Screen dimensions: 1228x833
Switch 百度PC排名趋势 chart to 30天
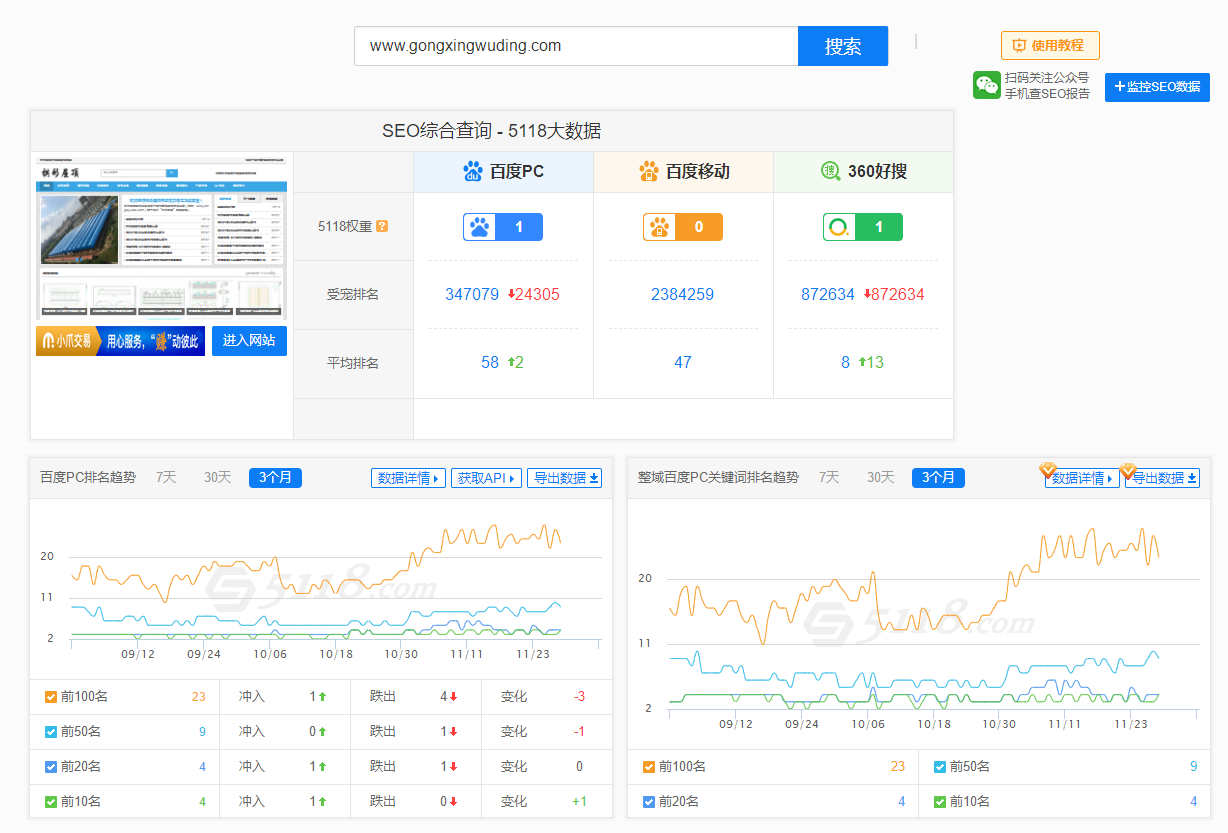pos(218,478)
